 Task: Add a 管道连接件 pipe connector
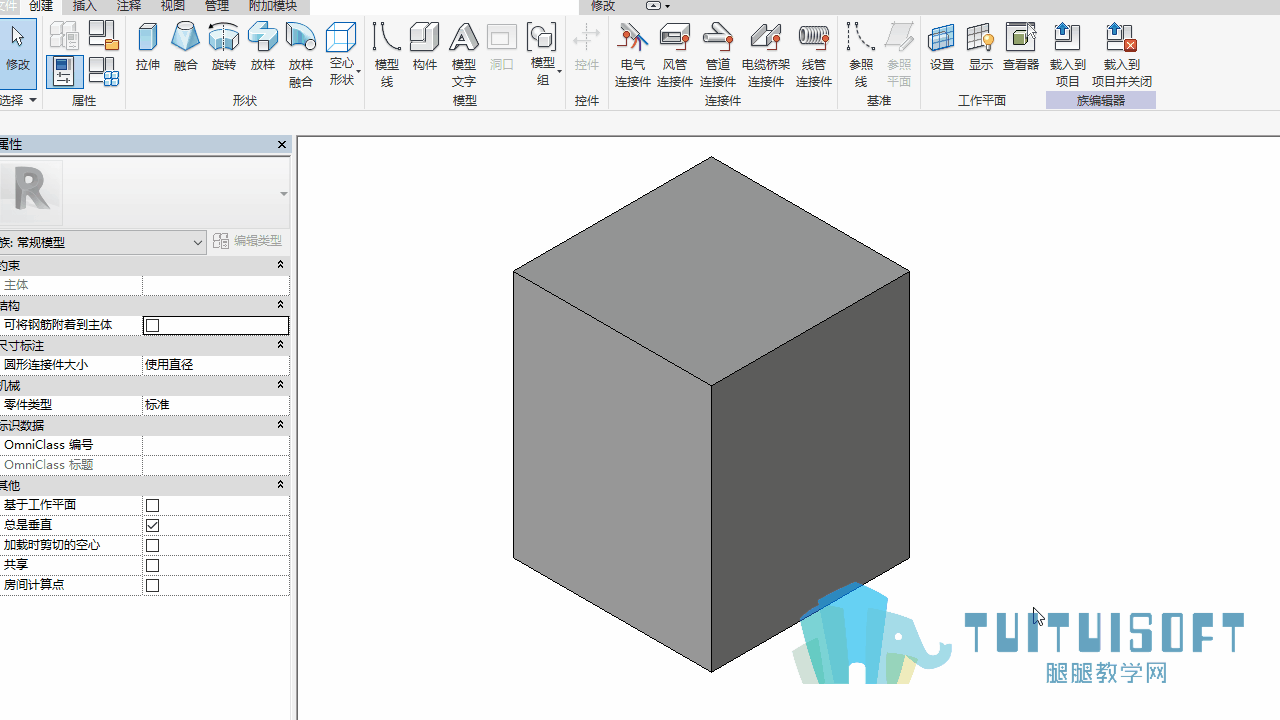tap(718, 55)
